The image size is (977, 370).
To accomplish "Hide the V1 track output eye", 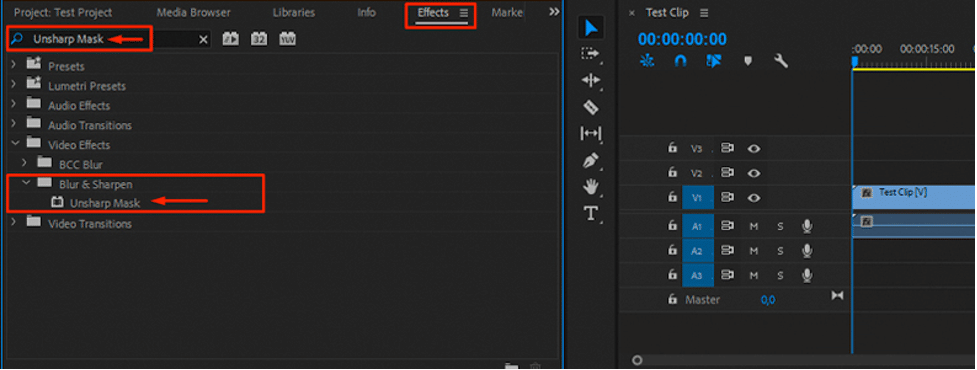I will (x=755, y=197).
